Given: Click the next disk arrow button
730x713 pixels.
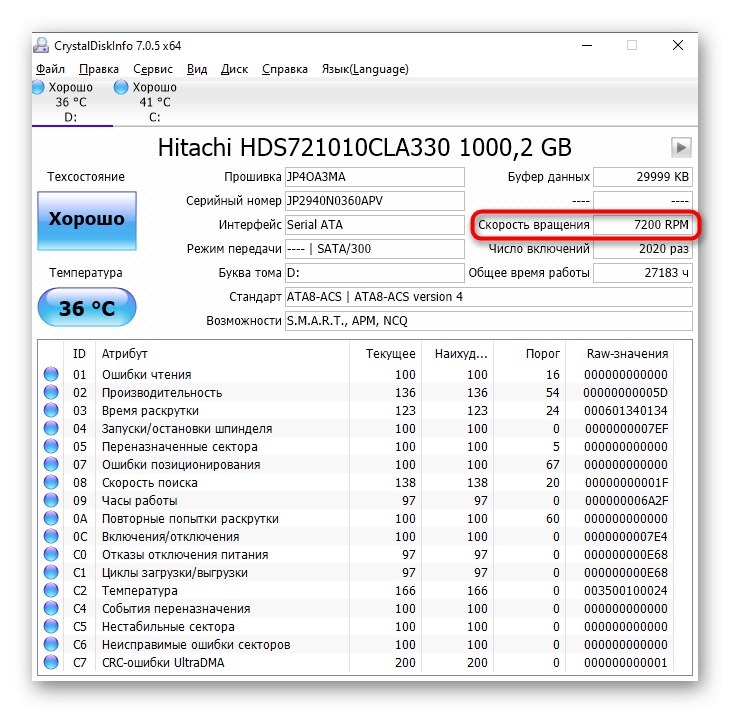Looking at the screenshot, I should click(x=681, y=148).
